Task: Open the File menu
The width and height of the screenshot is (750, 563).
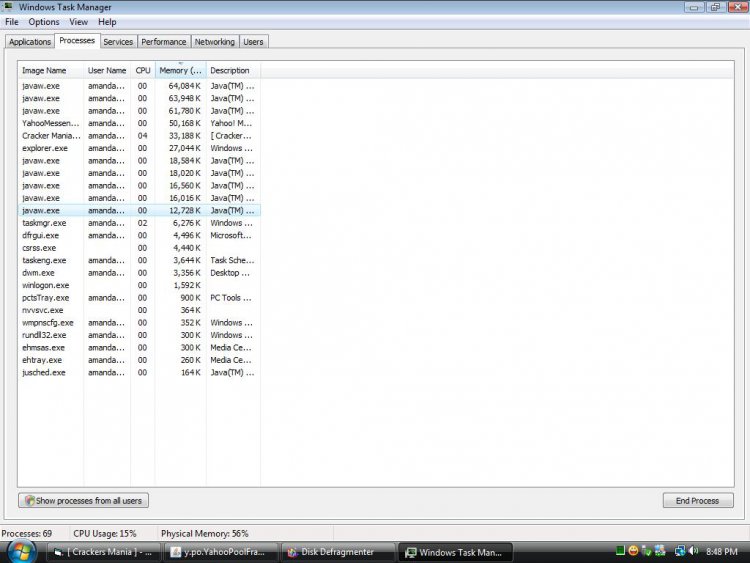Action: (11, 22)
